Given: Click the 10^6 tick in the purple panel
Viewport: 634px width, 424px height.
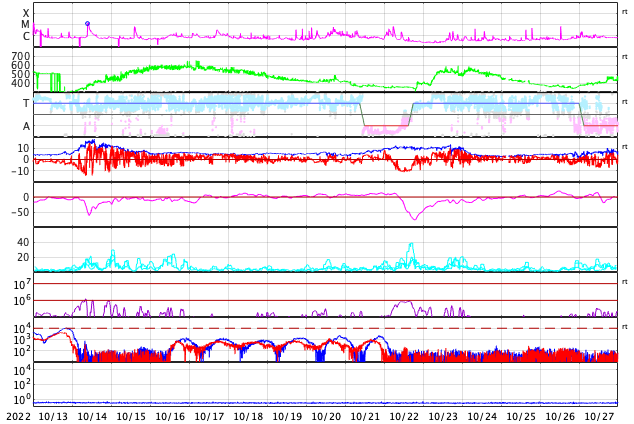Looking at the screenshot, I should tap(23, 301).
